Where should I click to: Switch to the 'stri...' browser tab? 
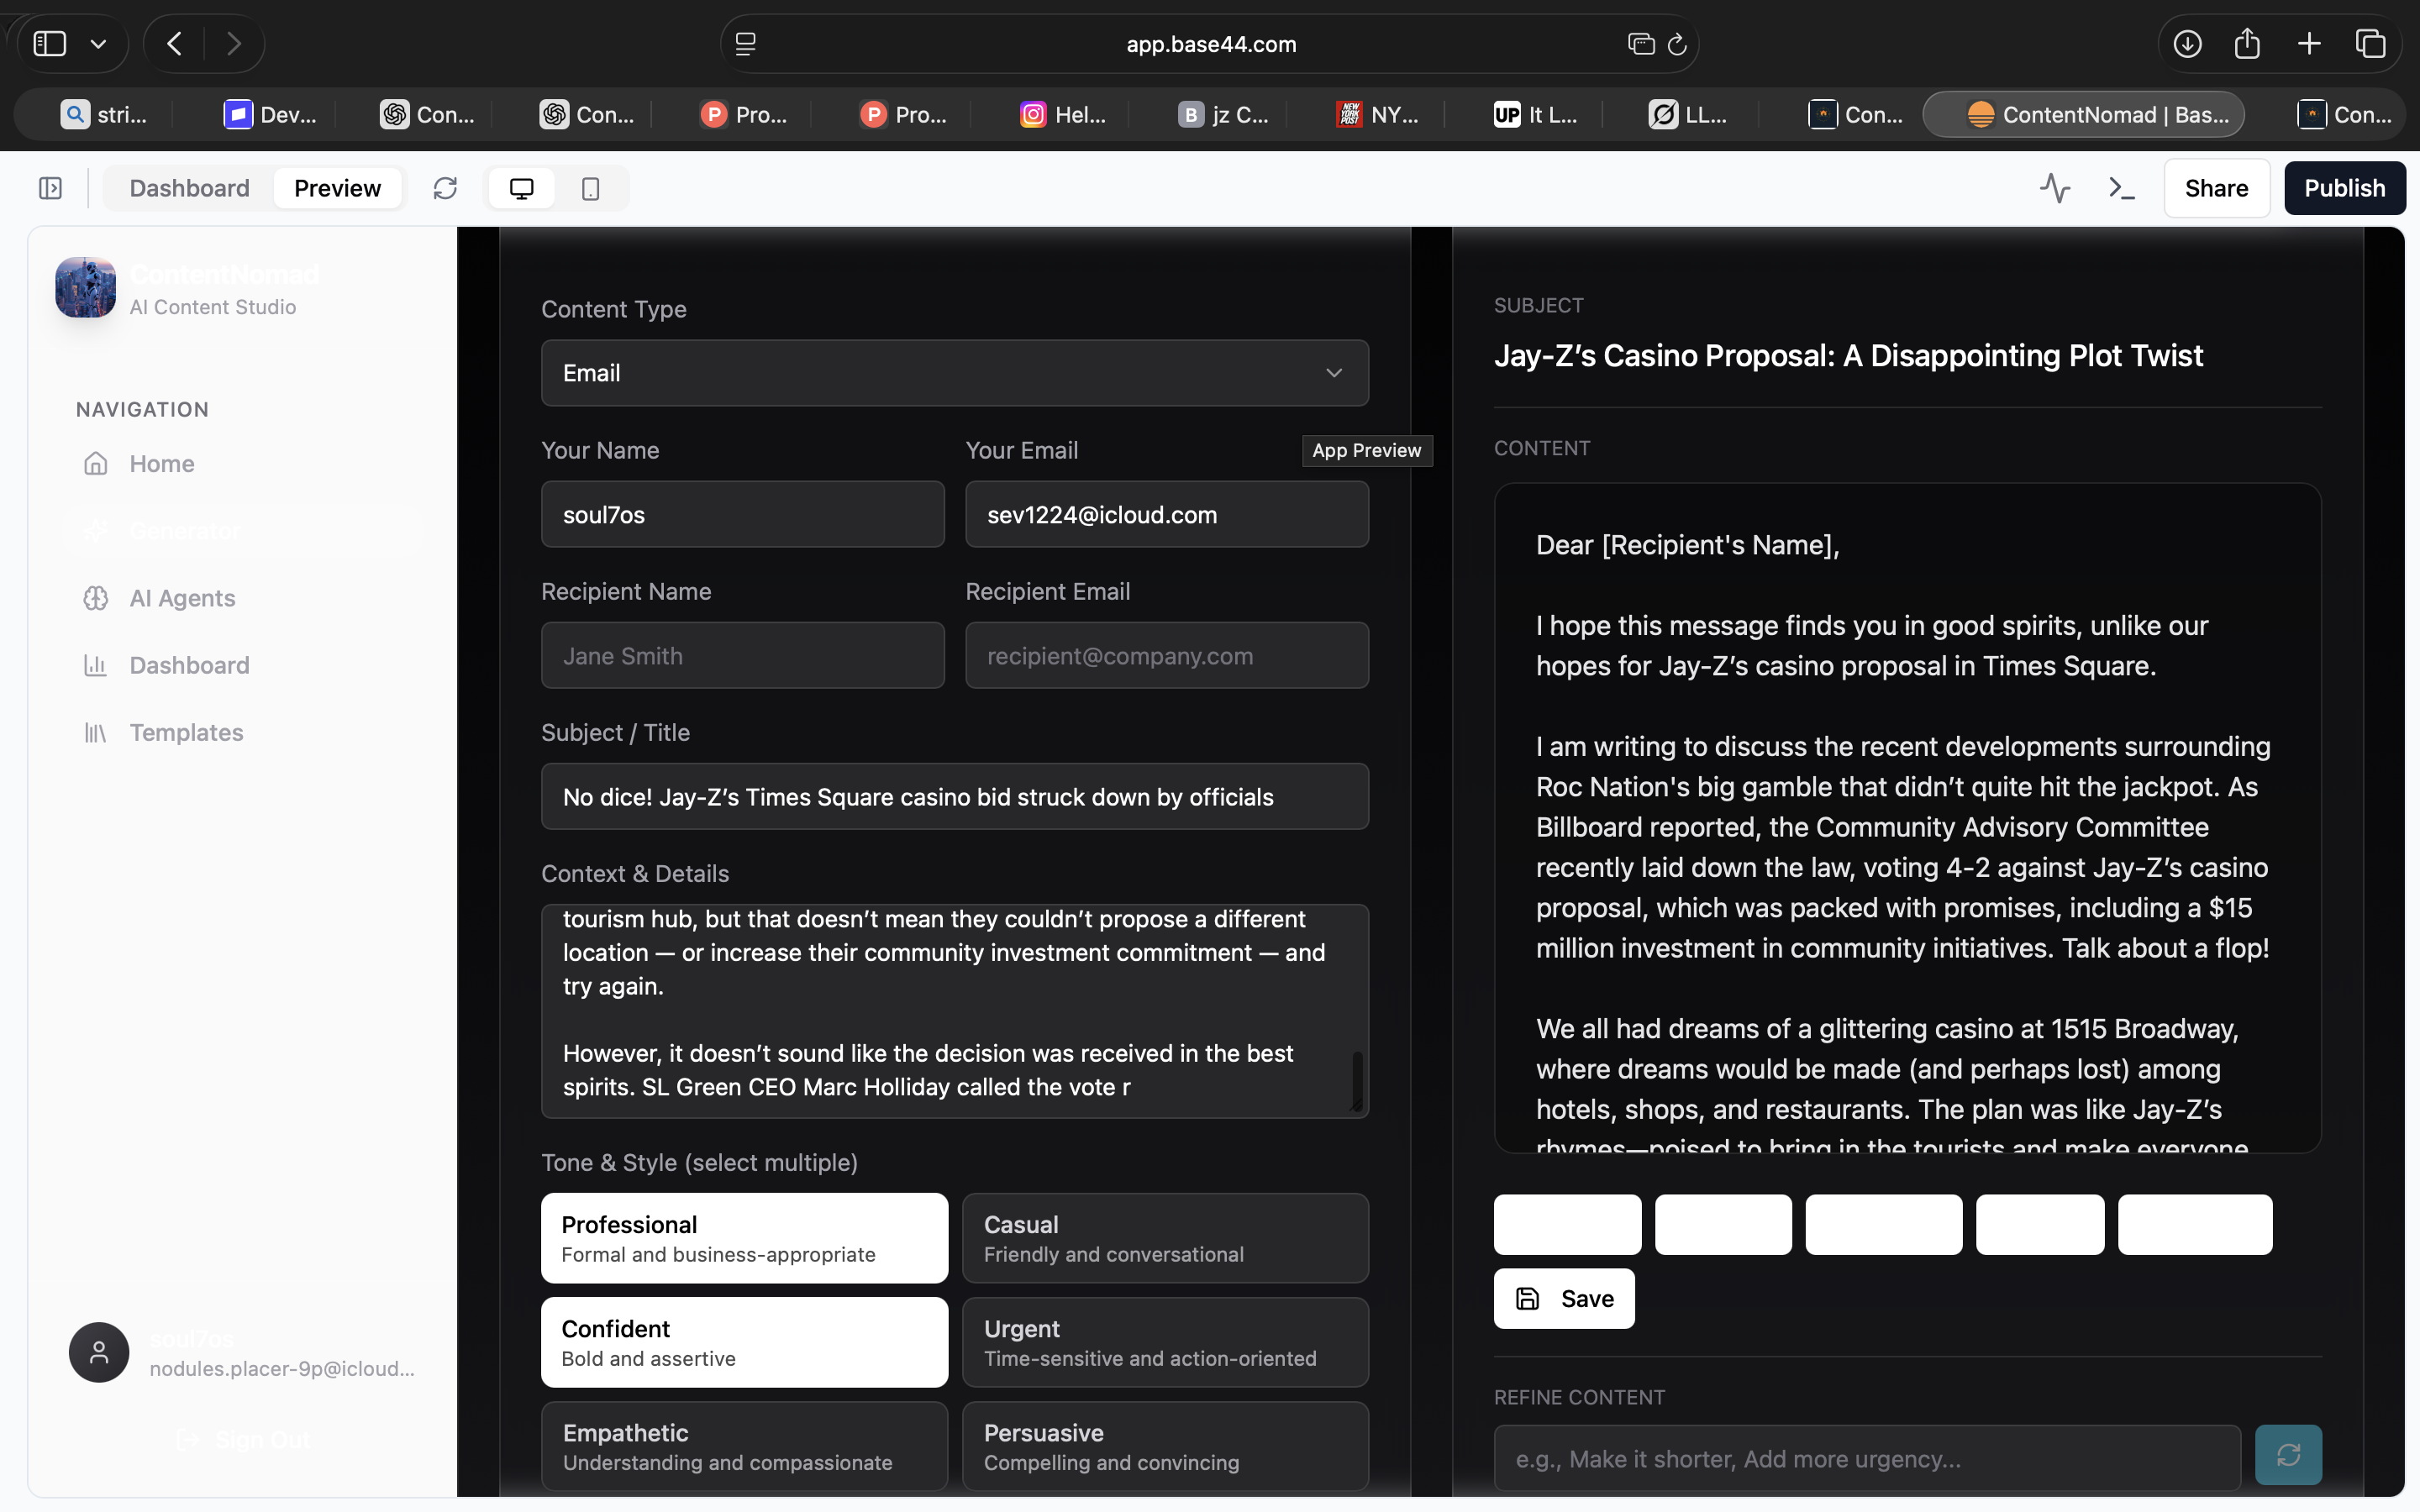pyautogui.click(x=103, y=115)
